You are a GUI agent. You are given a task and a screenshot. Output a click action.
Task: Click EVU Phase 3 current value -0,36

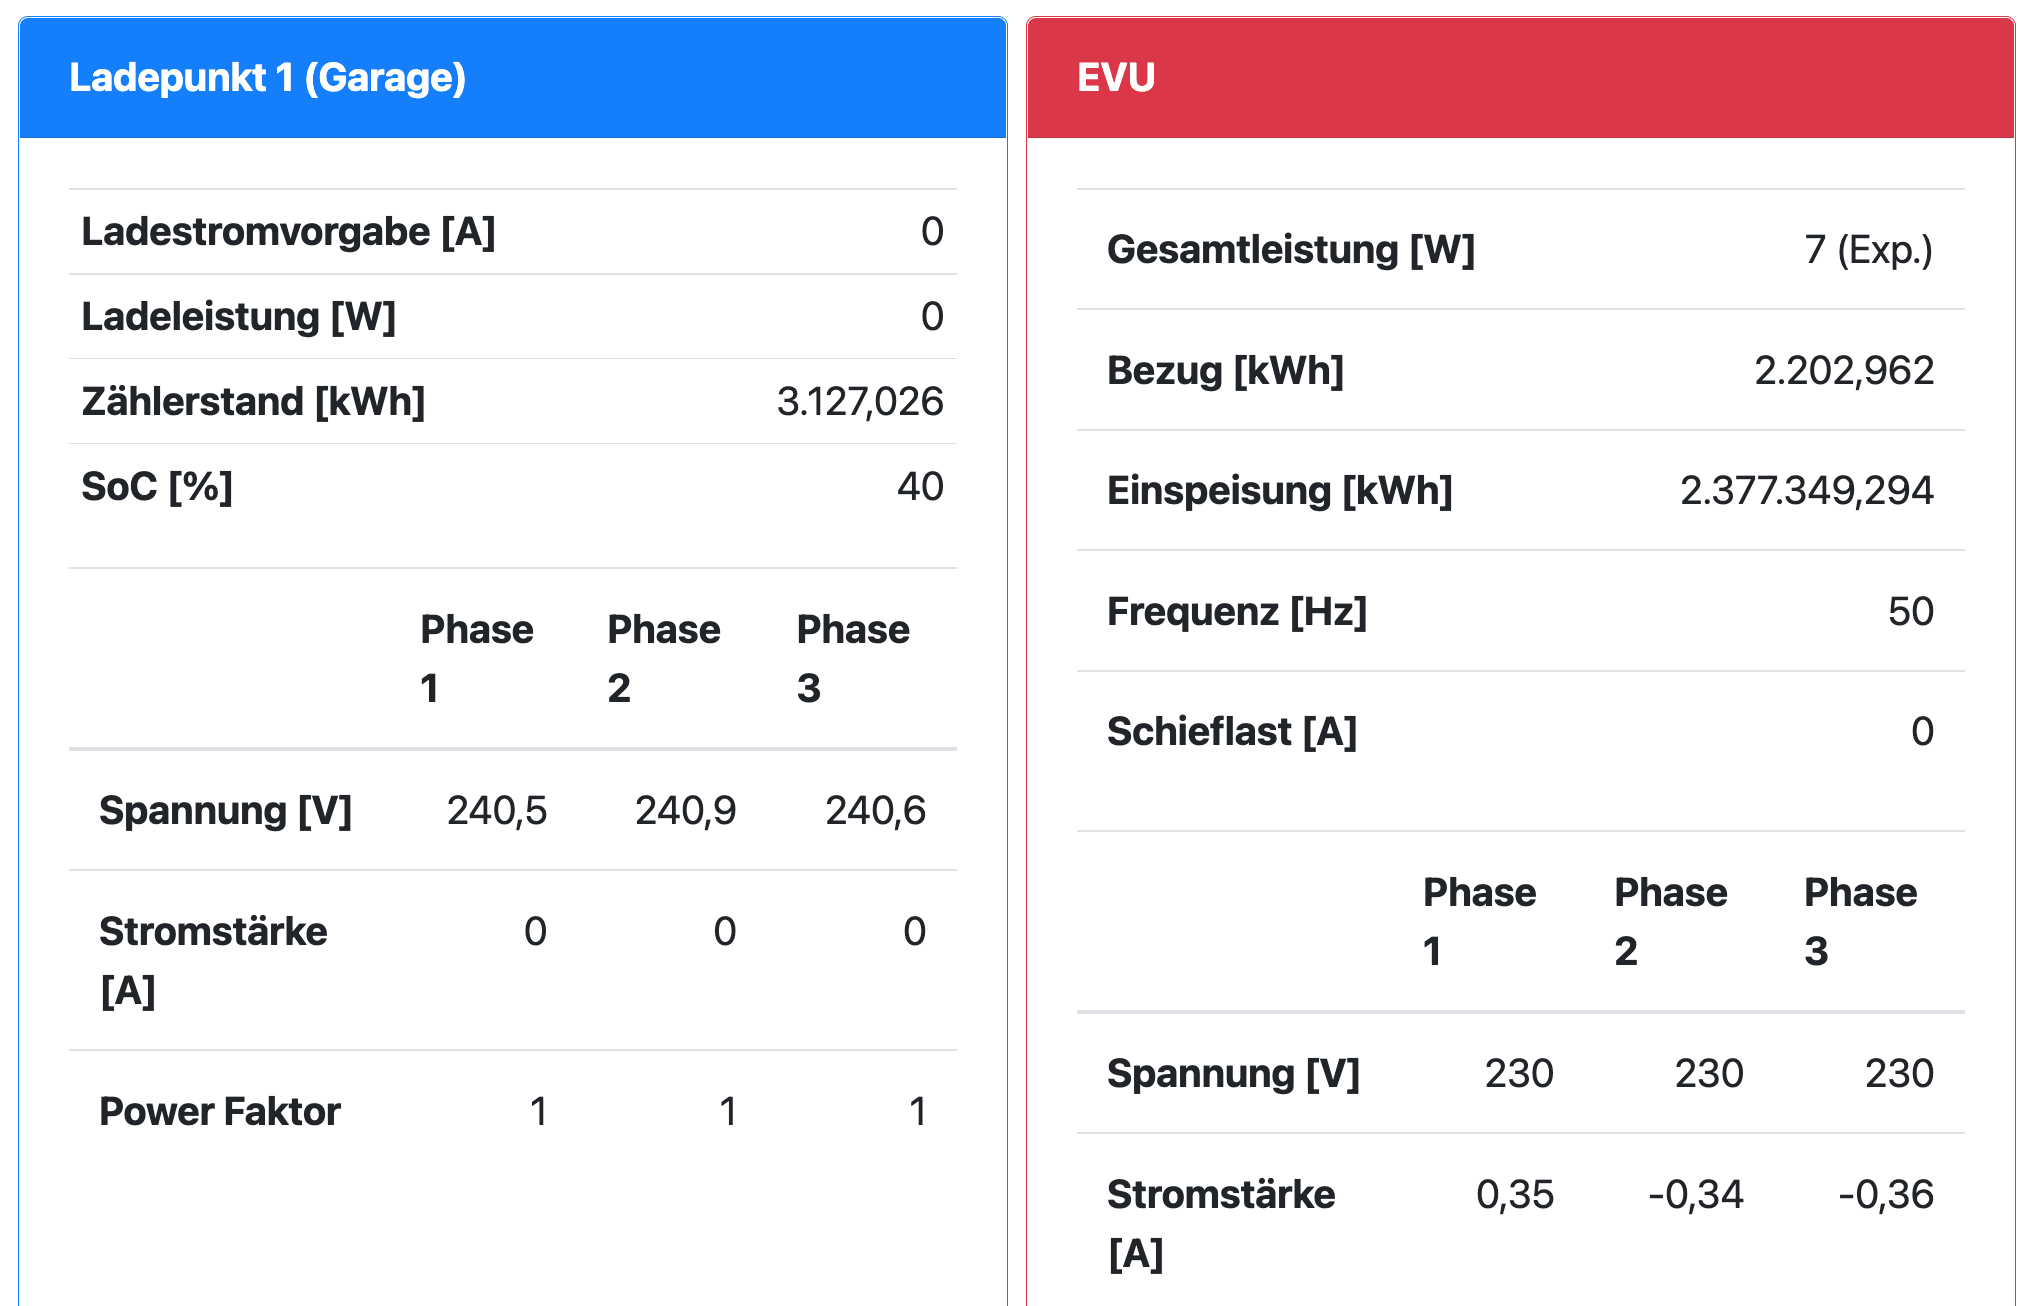point(1885,1195)
